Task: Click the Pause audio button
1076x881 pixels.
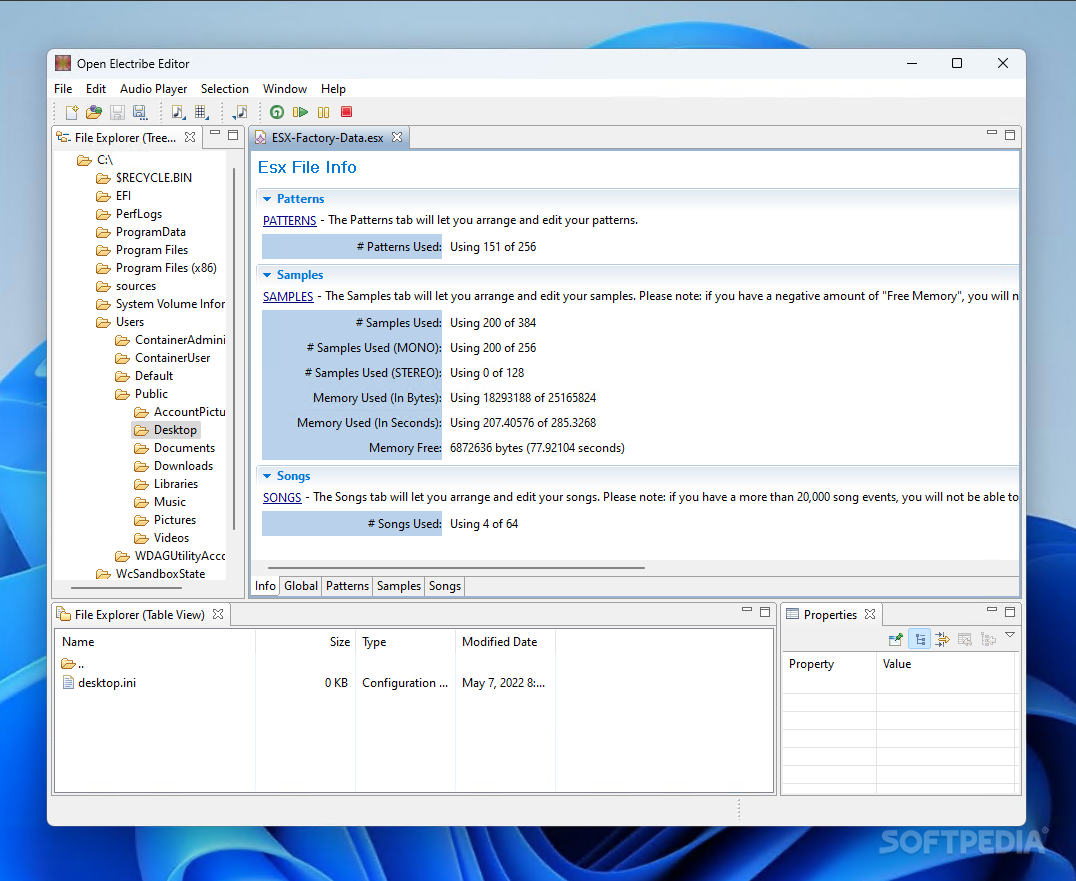Action: [323, 112]
